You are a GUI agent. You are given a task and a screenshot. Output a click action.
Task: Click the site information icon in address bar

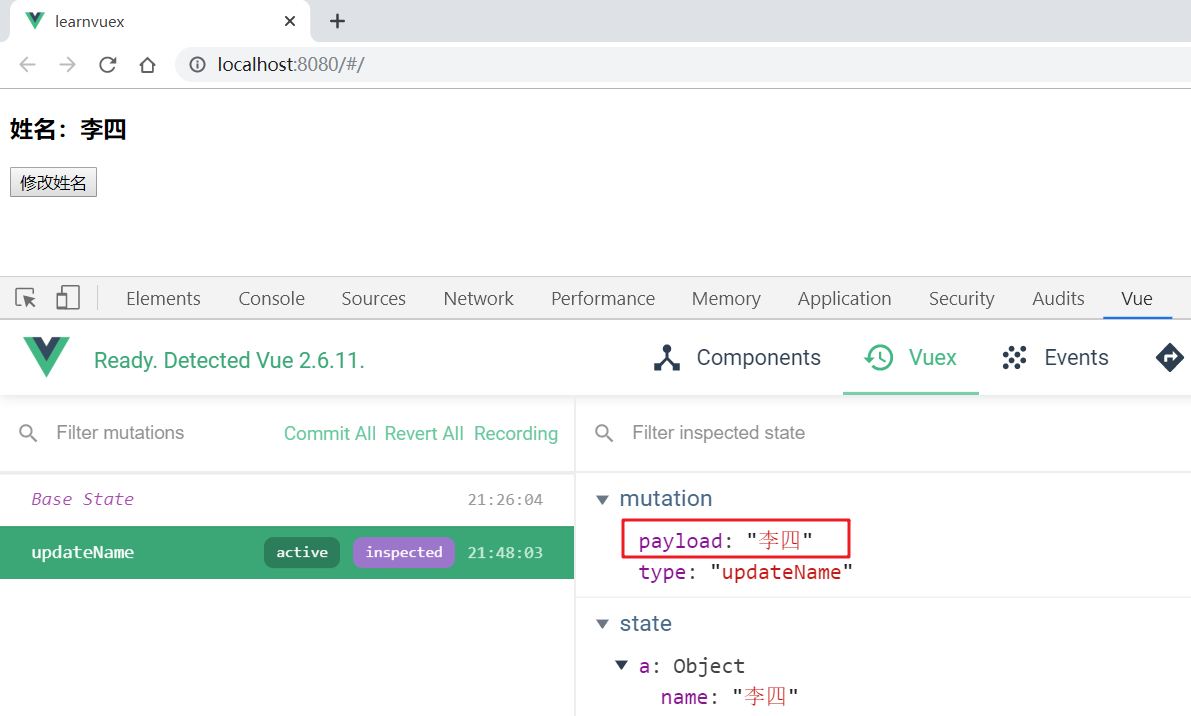pos(198,65)
